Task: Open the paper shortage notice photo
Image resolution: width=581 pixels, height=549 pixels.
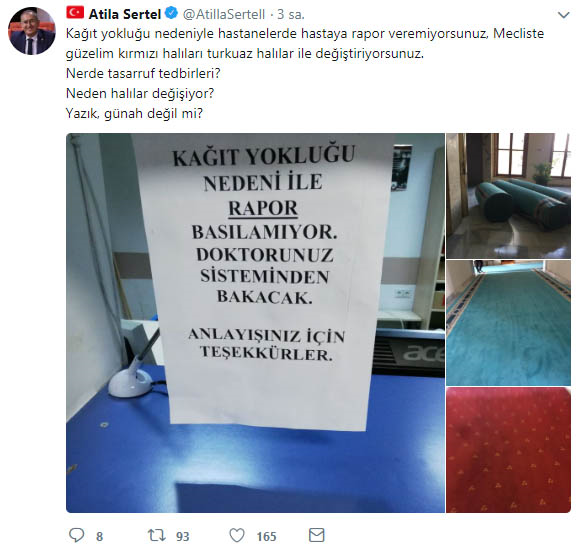Action: click(x=255, y=323)
